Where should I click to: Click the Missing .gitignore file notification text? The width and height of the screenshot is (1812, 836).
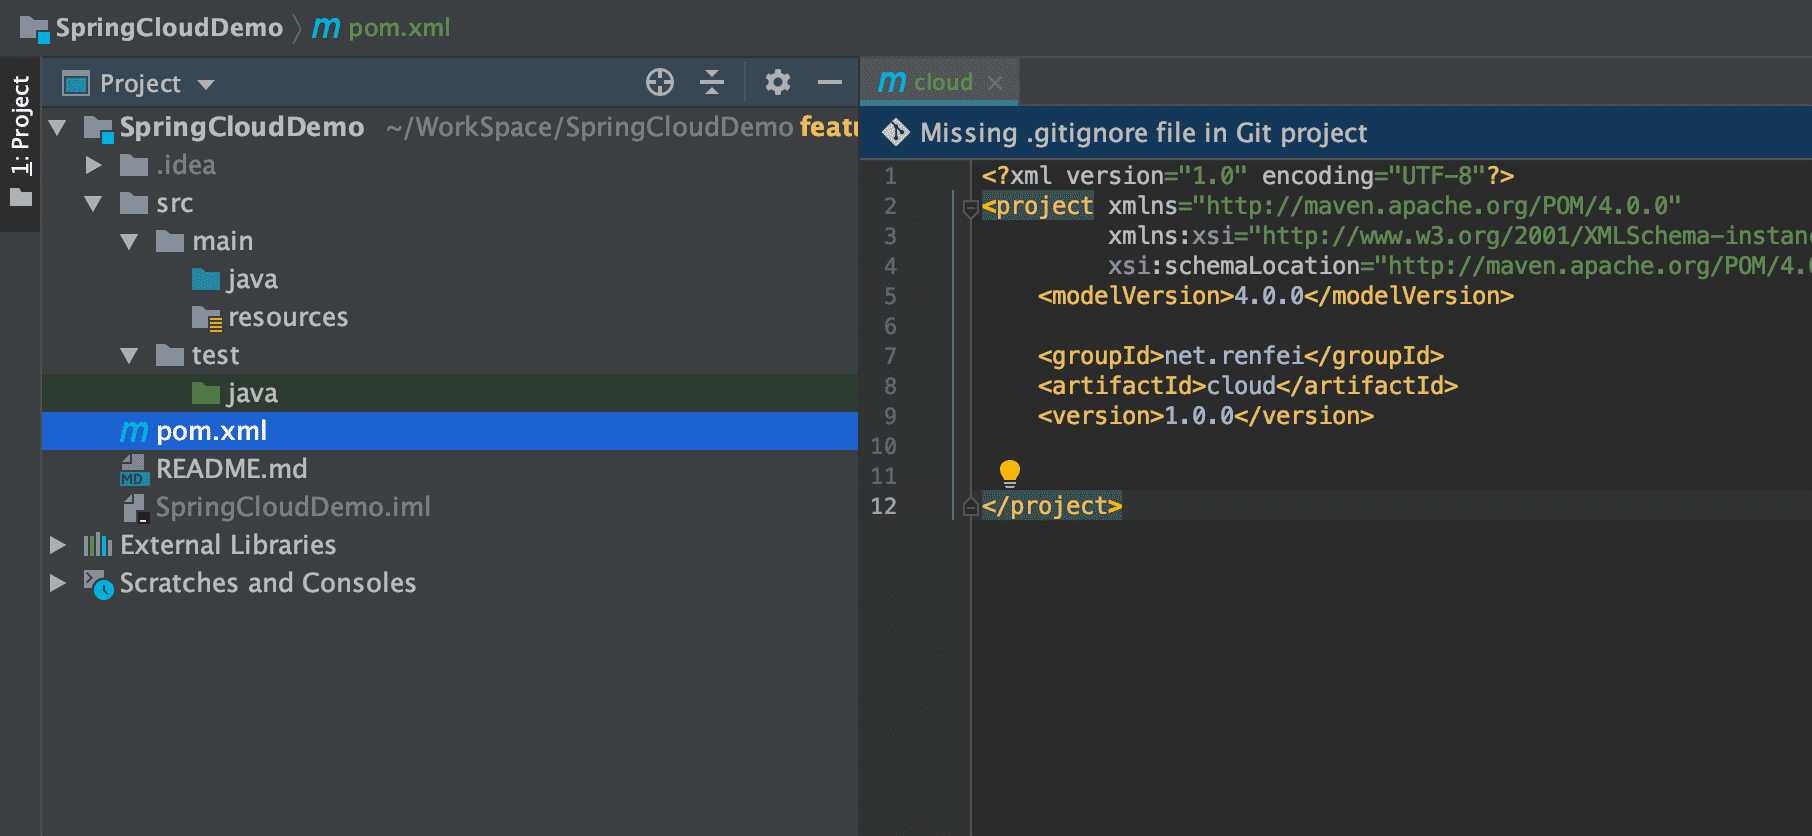1143,133
